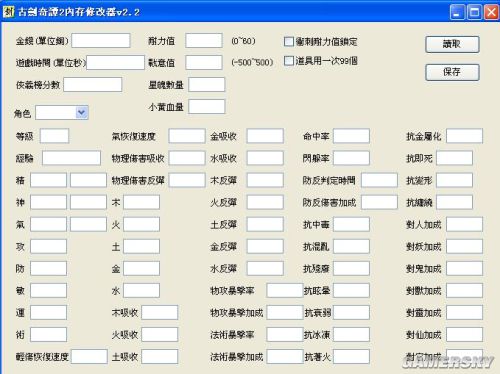Focus the 金錢 (單位銅) input field
Viewport: 500px width, 374px height.
click(101, 41)
